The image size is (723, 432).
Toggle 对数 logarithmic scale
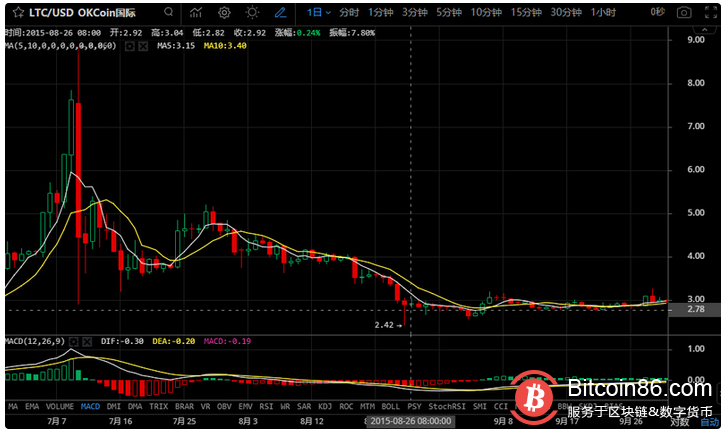coord(679,422)
